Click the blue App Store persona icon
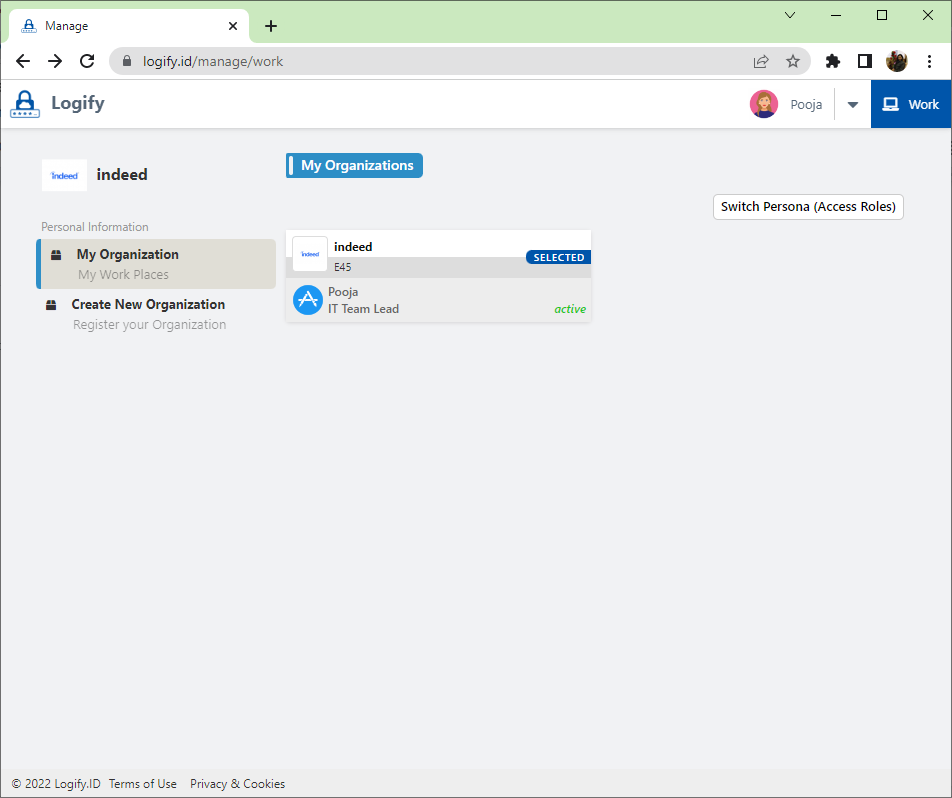Screen dimensions: 952x798 [x=308, y=300]
